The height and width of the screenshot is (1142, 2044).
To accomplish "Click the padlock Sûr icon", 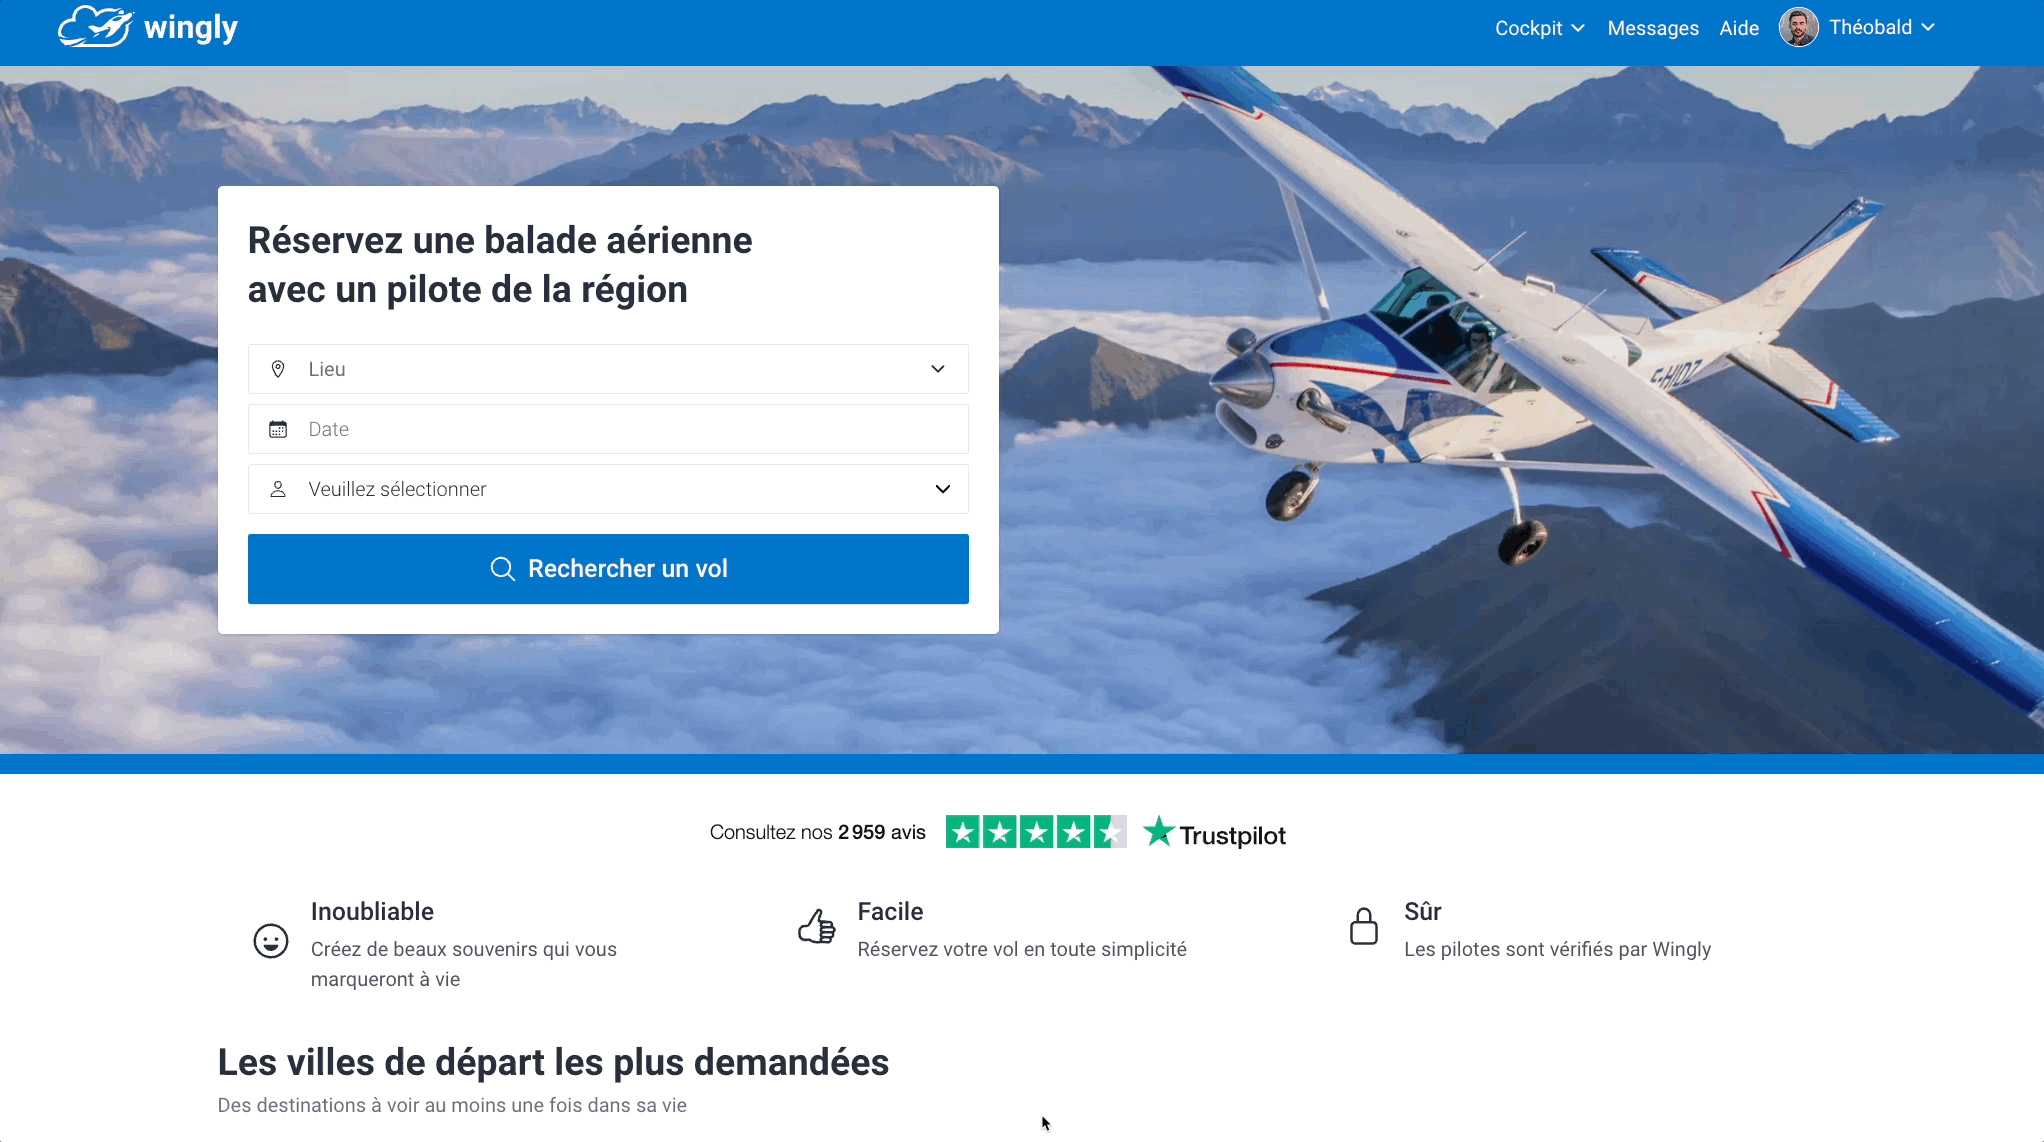I will pyautogui.click(x=1364, y=926).
